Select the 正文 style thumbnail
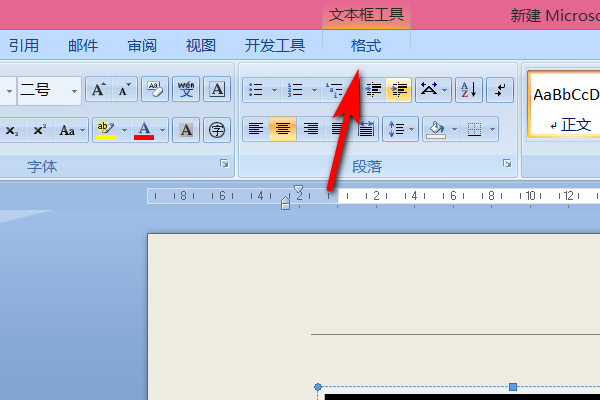The height and width of the screenshot is (400, 600). pos(566,104)
